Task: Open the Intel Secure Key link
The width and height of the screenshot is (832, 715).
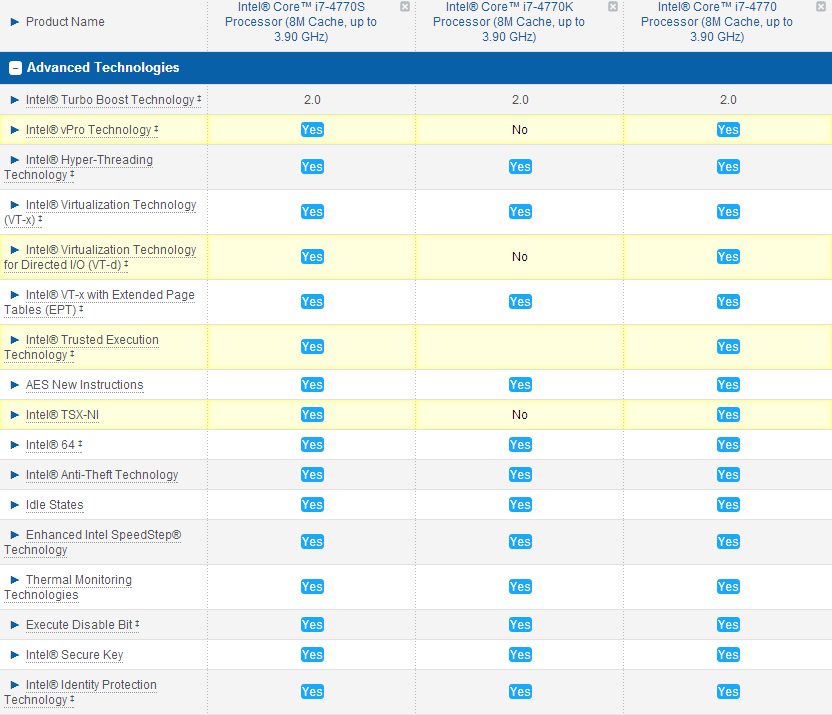Action: pos(74,655)
